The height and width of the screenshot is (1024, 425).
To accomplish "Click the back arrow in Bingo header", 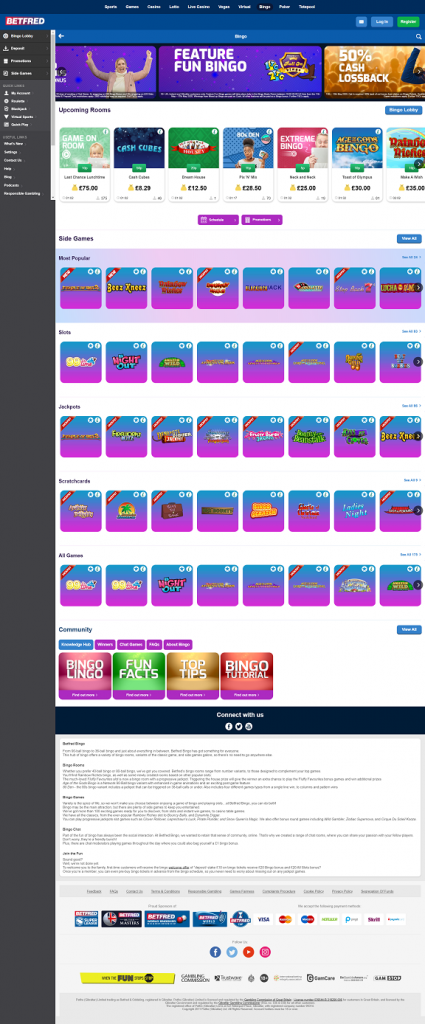I will [61, 37].
